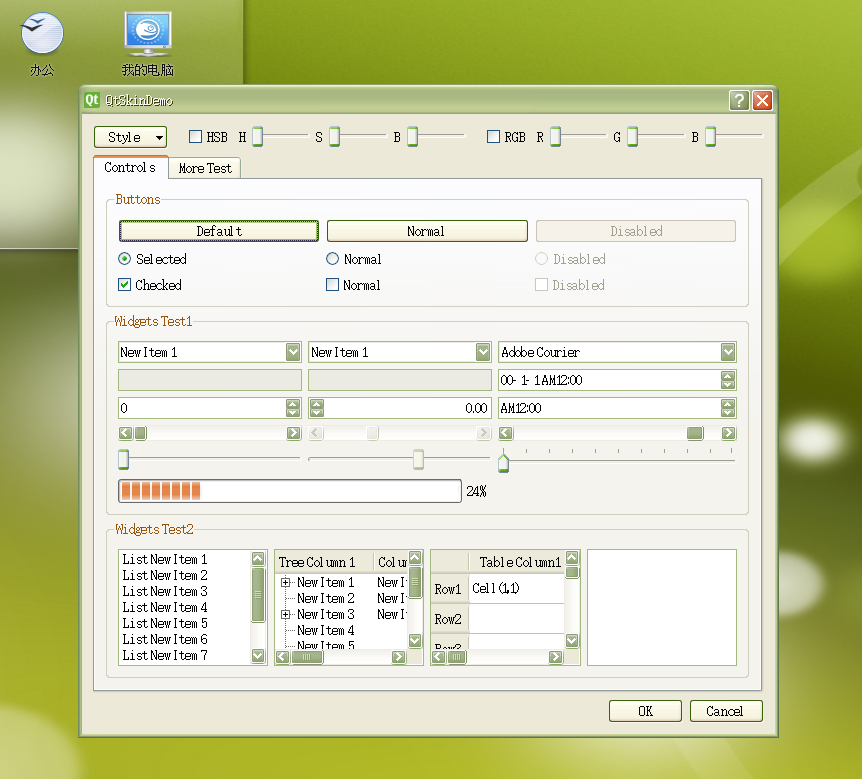Select the "Normal" radio button

point(330,259)
